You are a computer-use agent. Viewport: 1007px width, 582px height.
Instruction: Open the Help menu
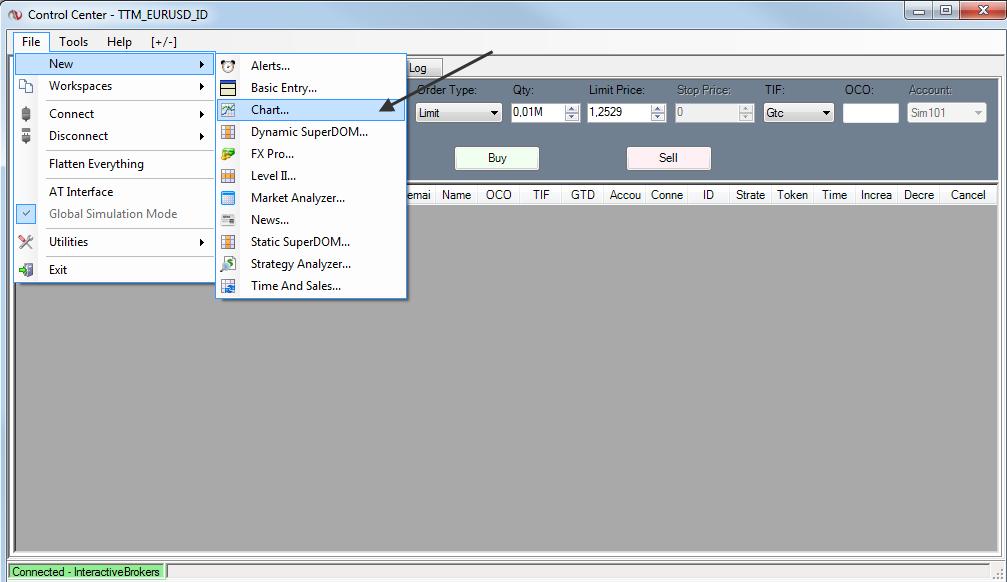pos(119,42)
